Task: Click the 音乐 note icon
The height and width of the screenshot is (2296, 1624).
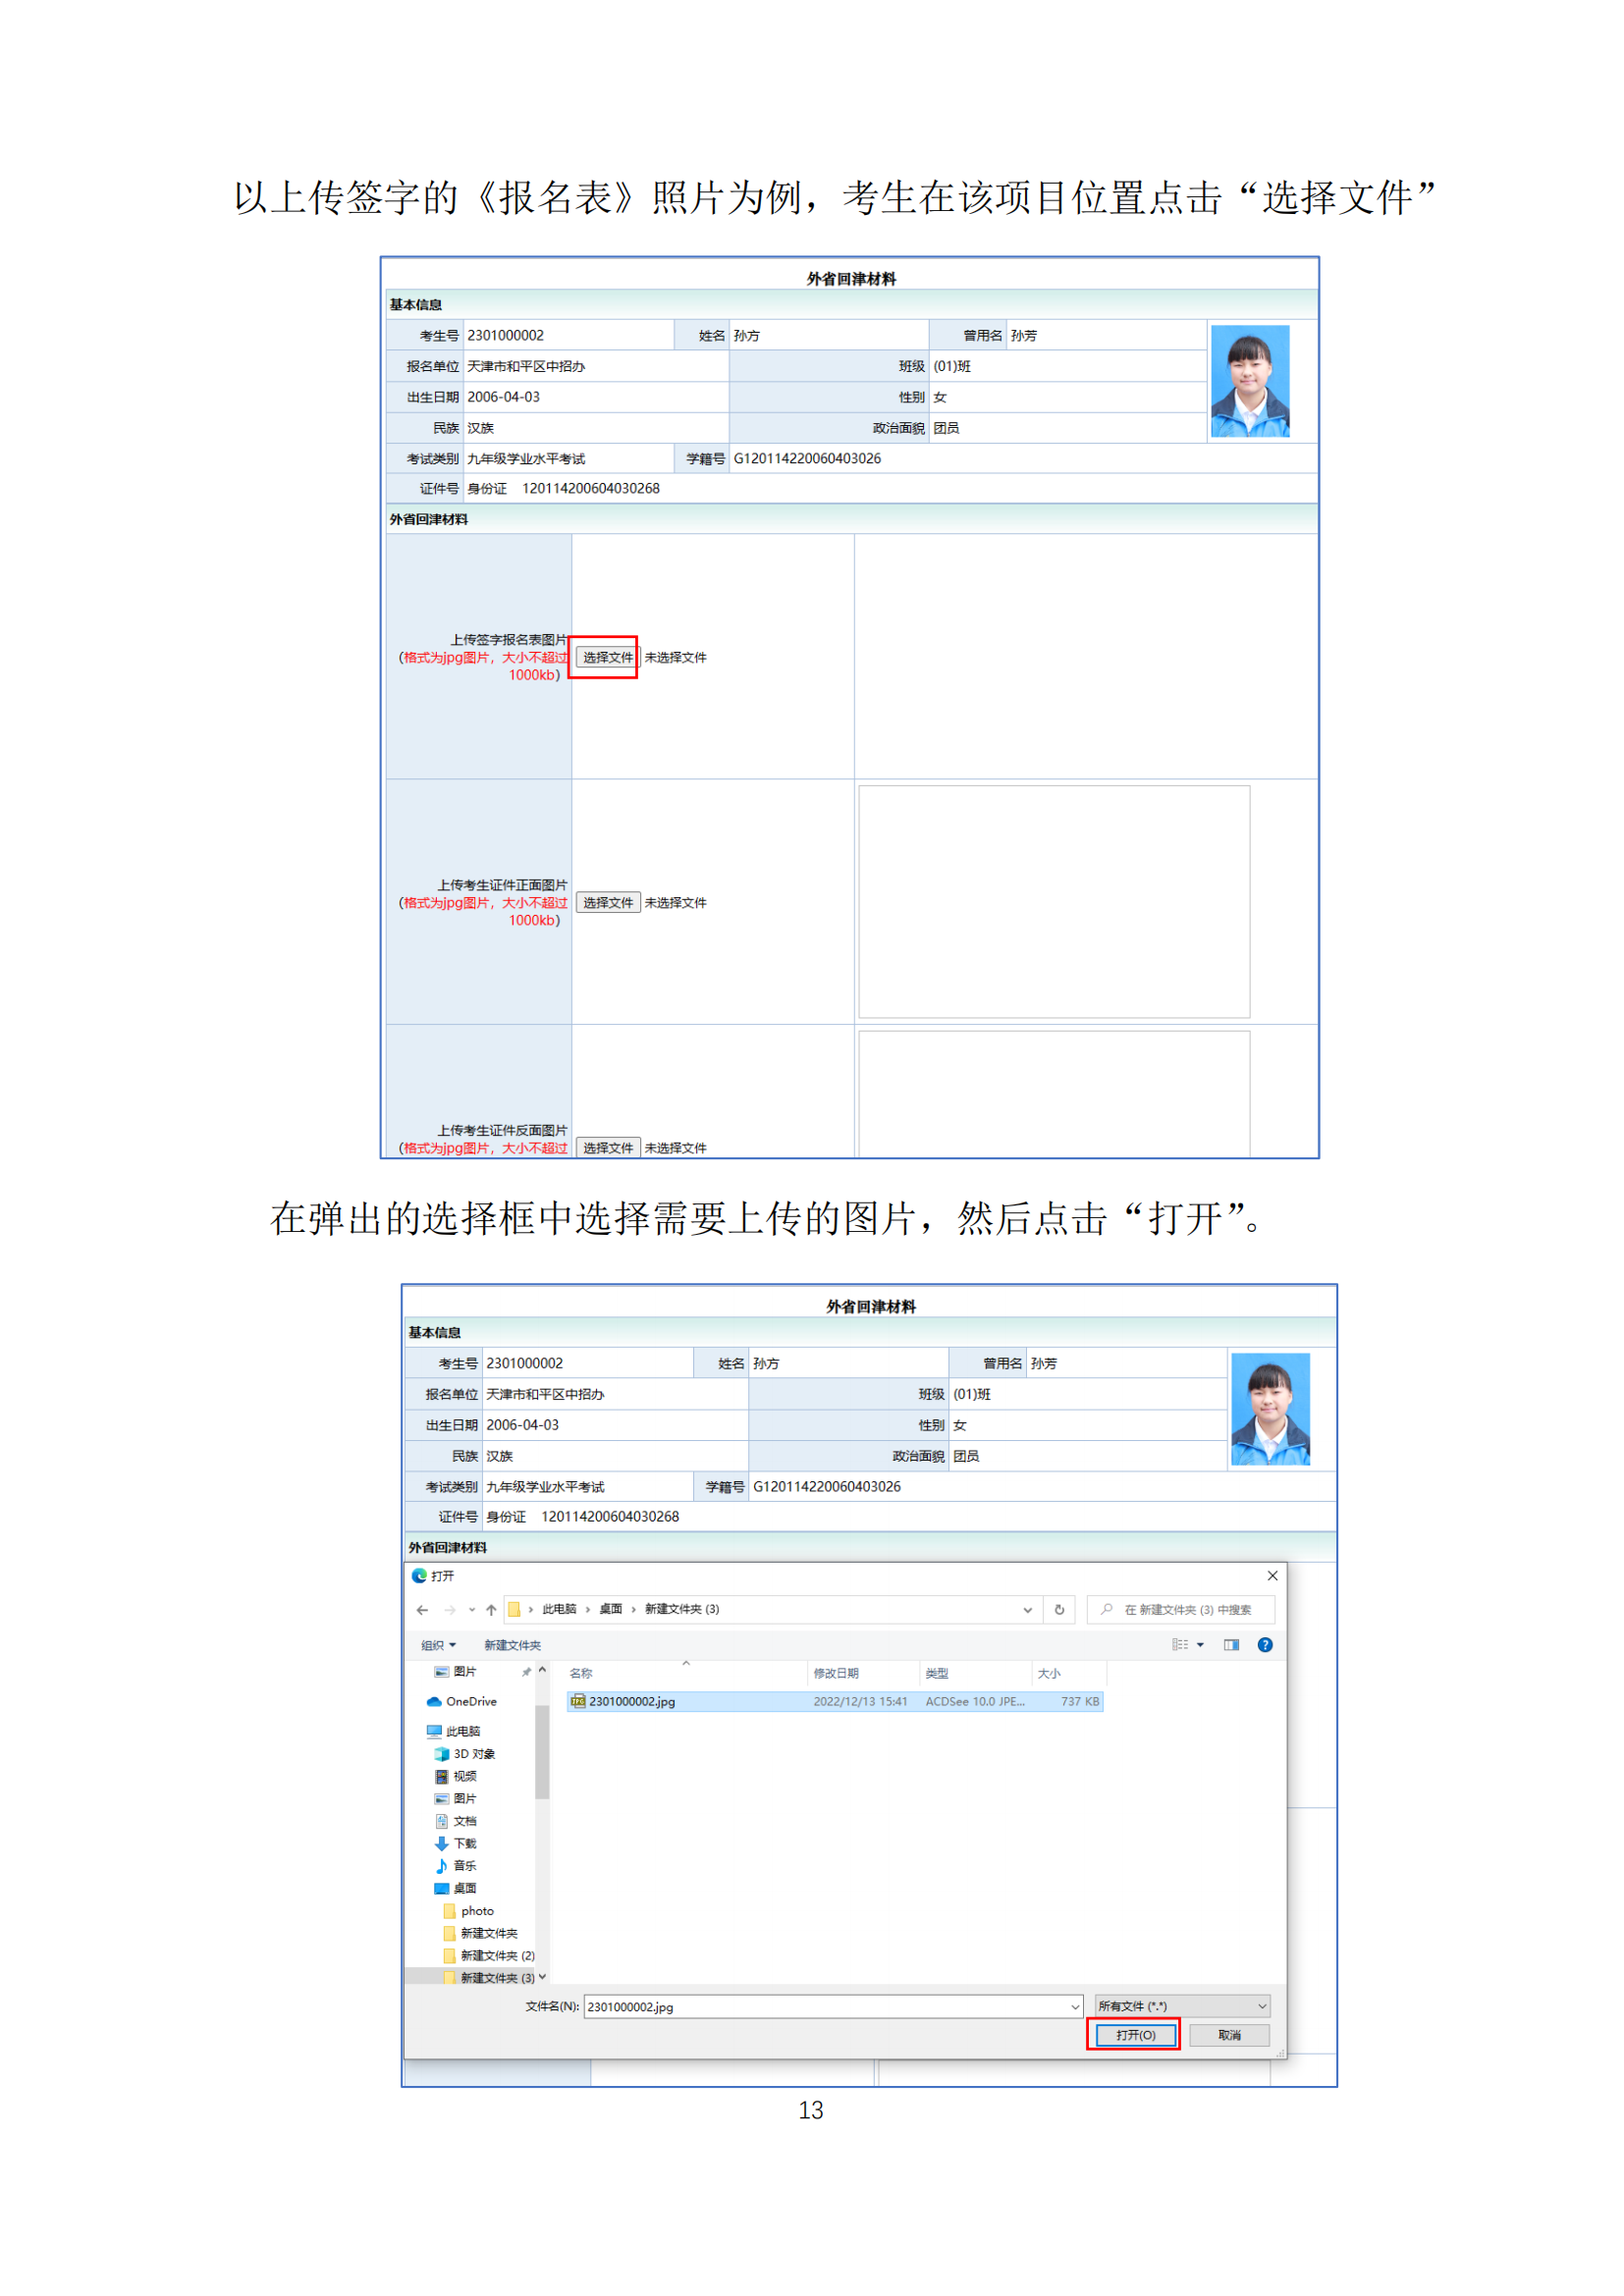Action: coord(441,1866)
